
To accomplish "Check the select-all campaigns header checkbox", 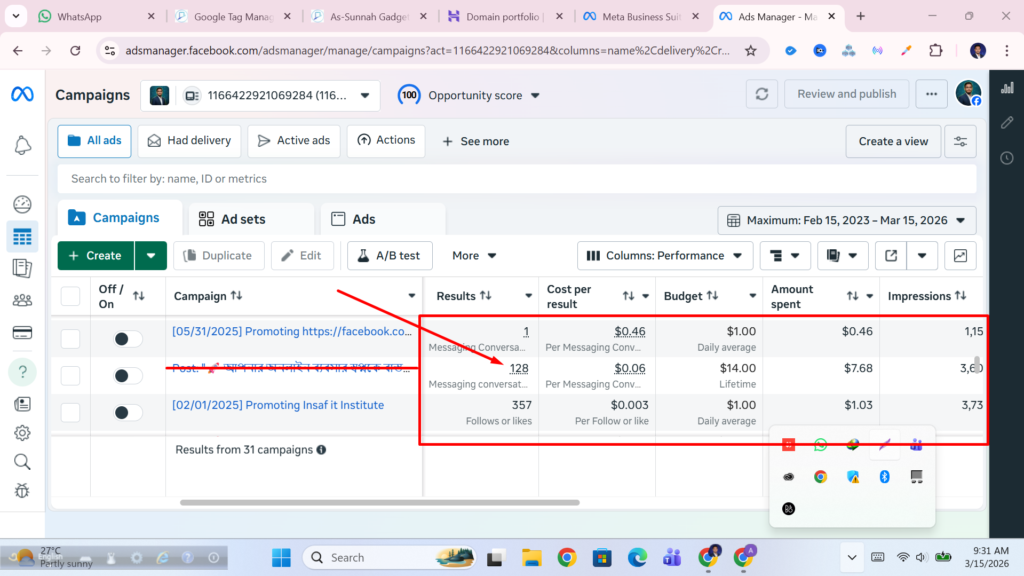I will pos(71,296).
